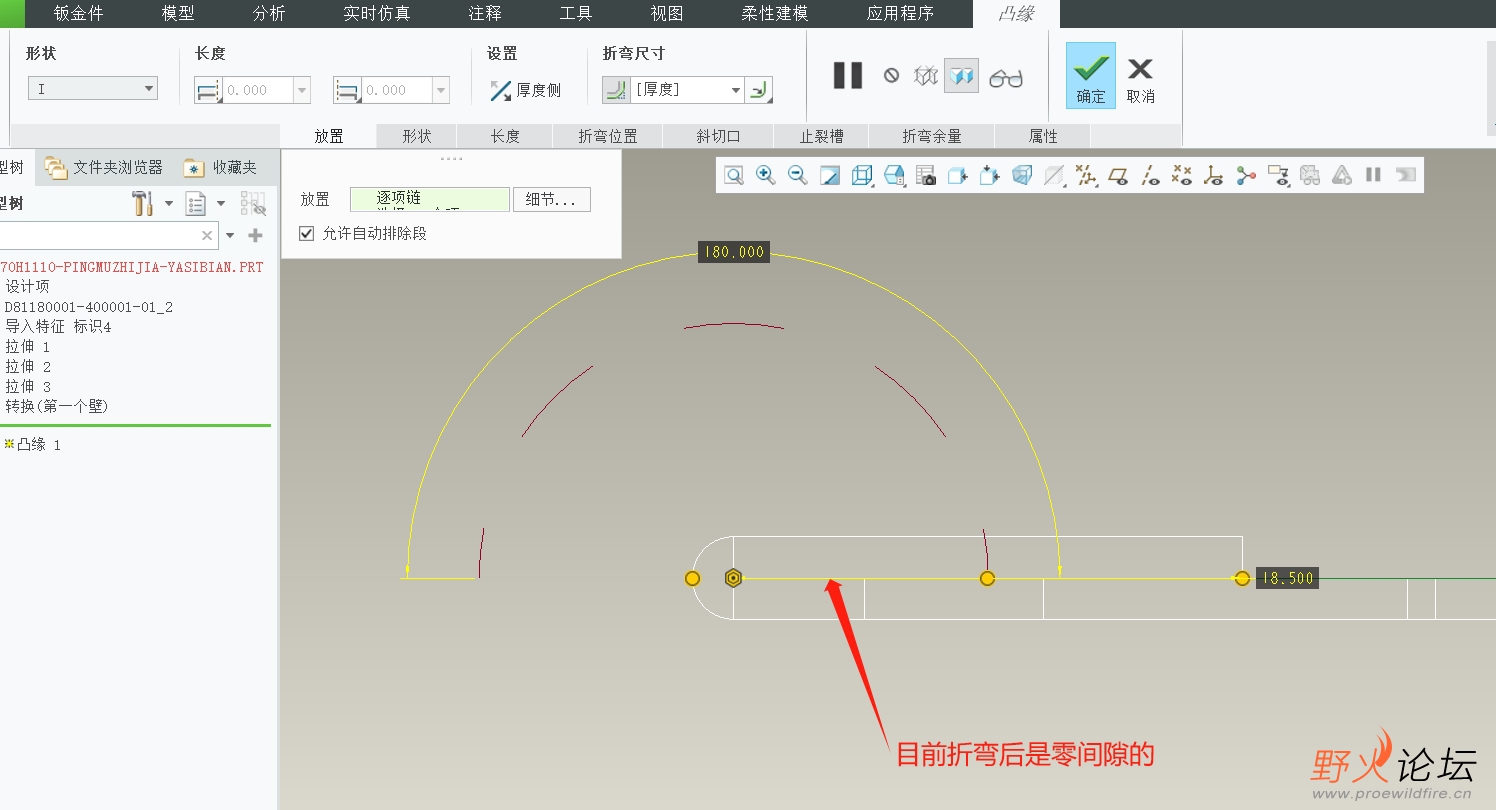Click the 逐项链 placement collector field
Viewport: 1496px width, 810px height.
click(x=430, y=199)
